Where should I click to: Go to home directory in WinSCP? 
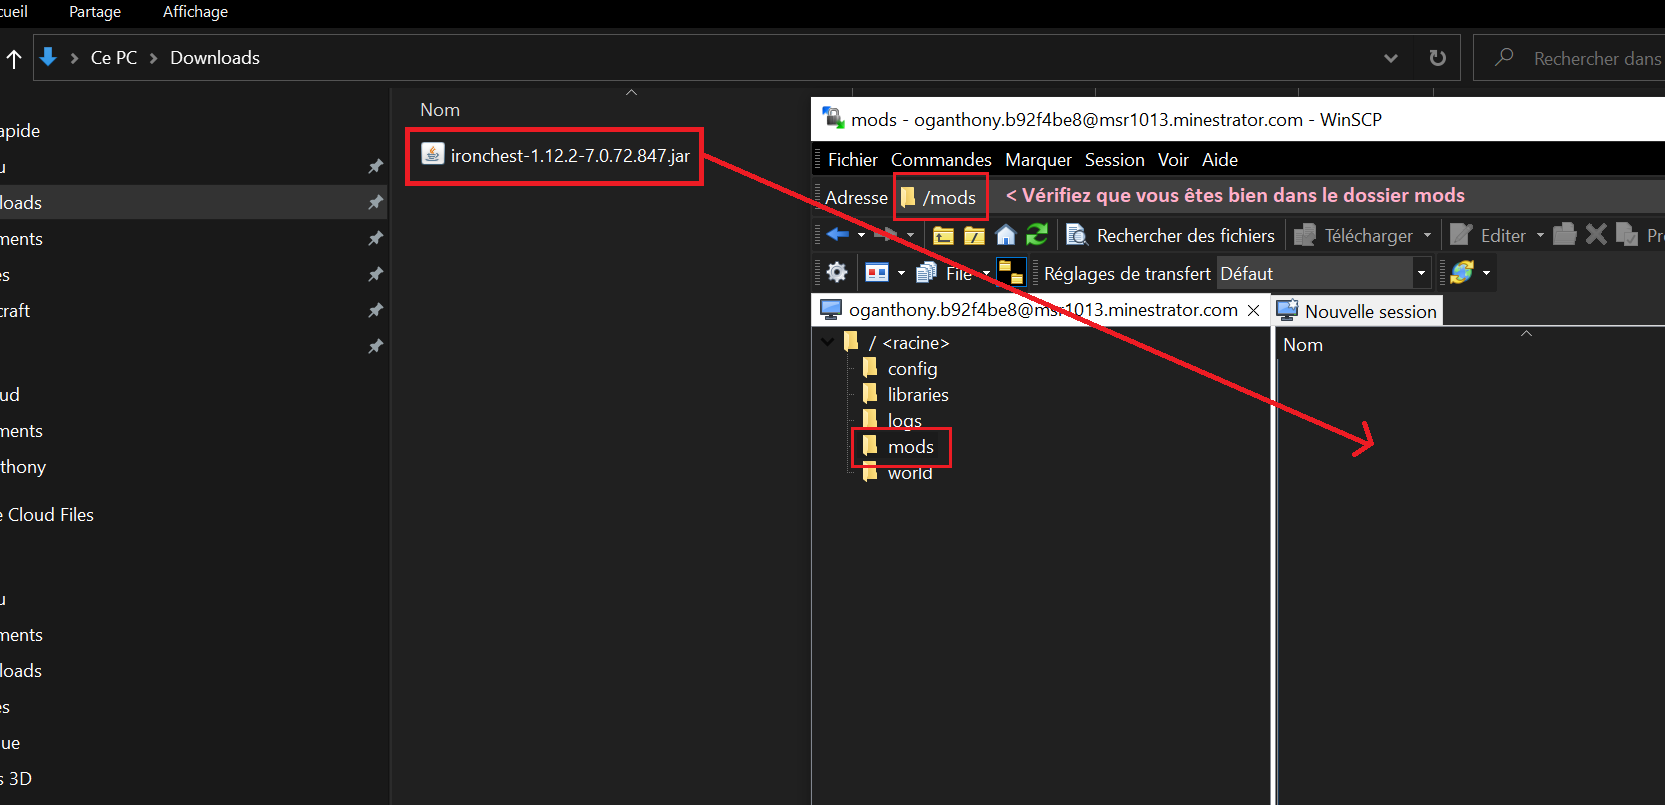(x=1006, y=235)
